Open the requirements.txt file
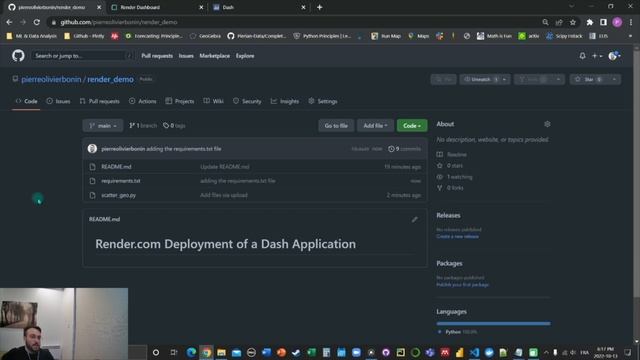 [x=121, y=181]
